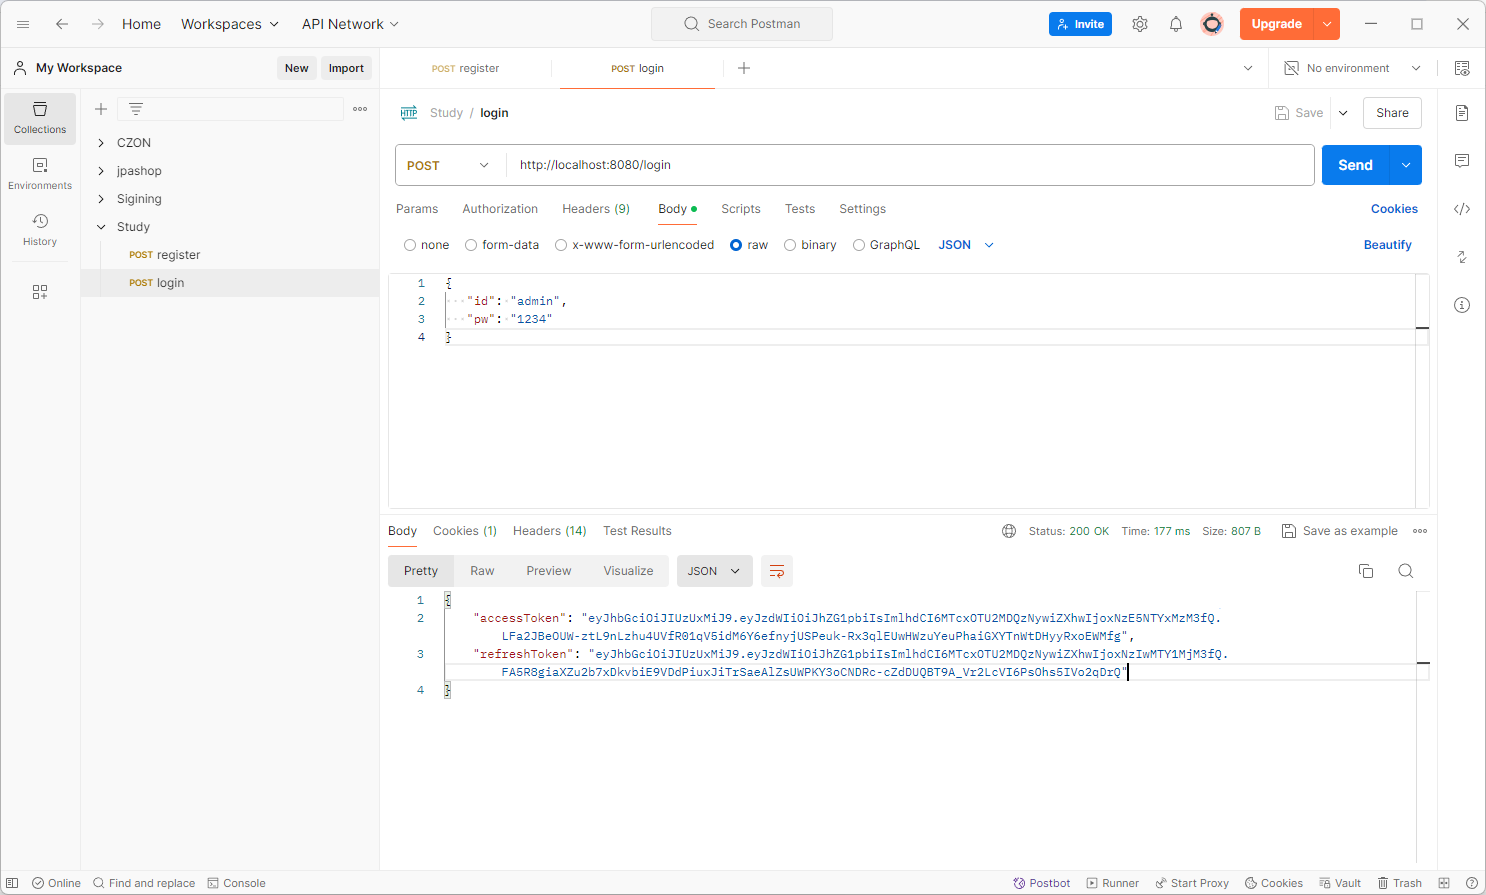Open the Headers (9) request tab
The width and height of the screenshot is (1486, 895).
pos(596,209)
